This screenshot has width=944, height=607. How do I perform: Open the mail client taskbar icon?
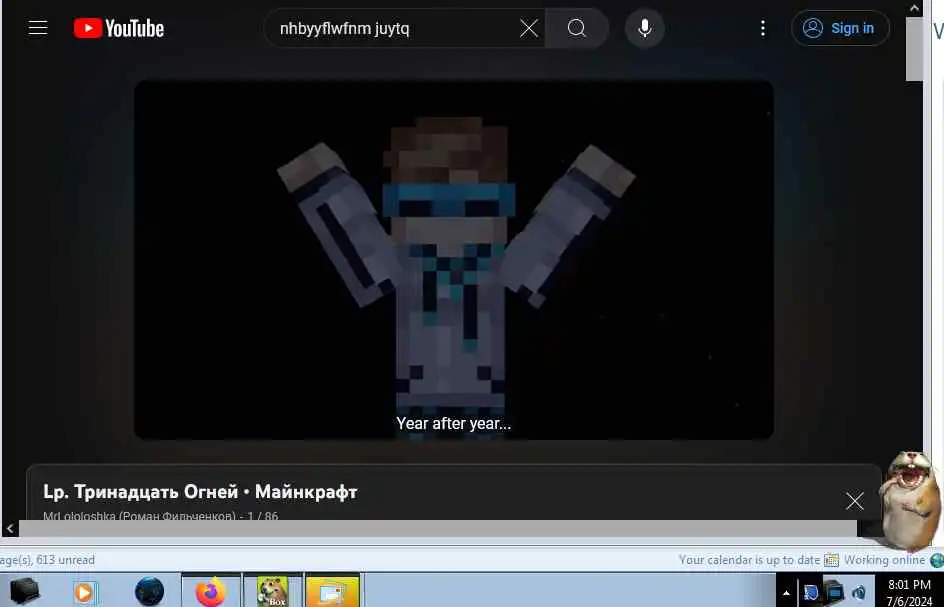332,591
